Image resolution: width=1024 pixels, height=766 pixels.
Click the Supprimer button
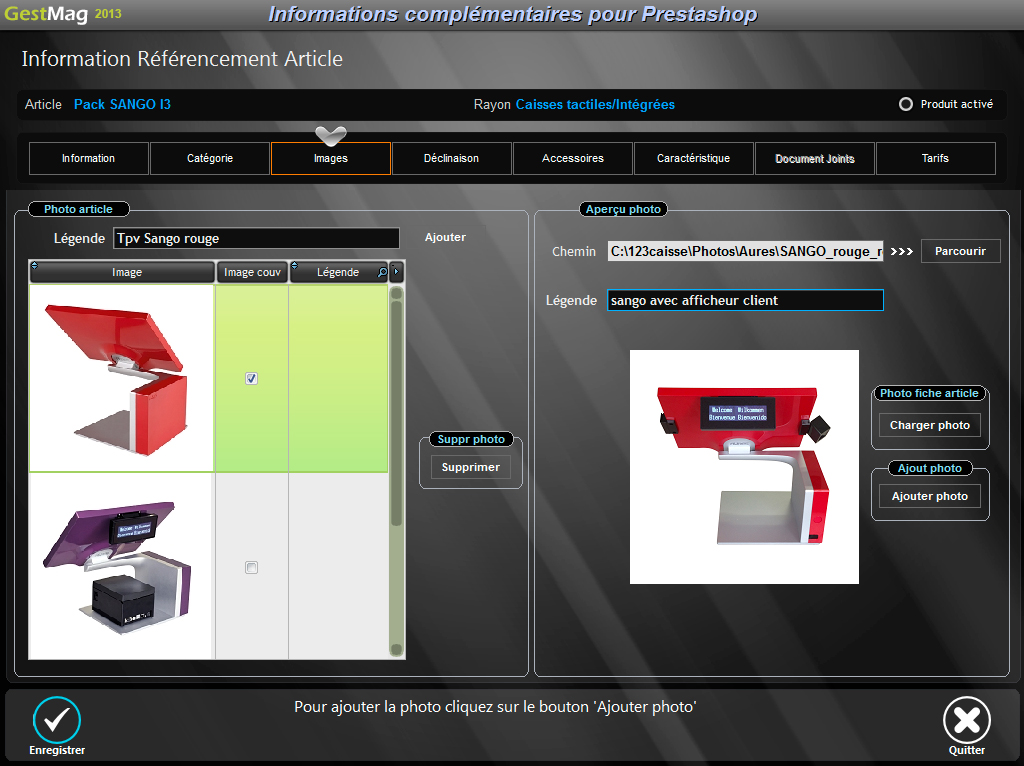click(470, 467)
